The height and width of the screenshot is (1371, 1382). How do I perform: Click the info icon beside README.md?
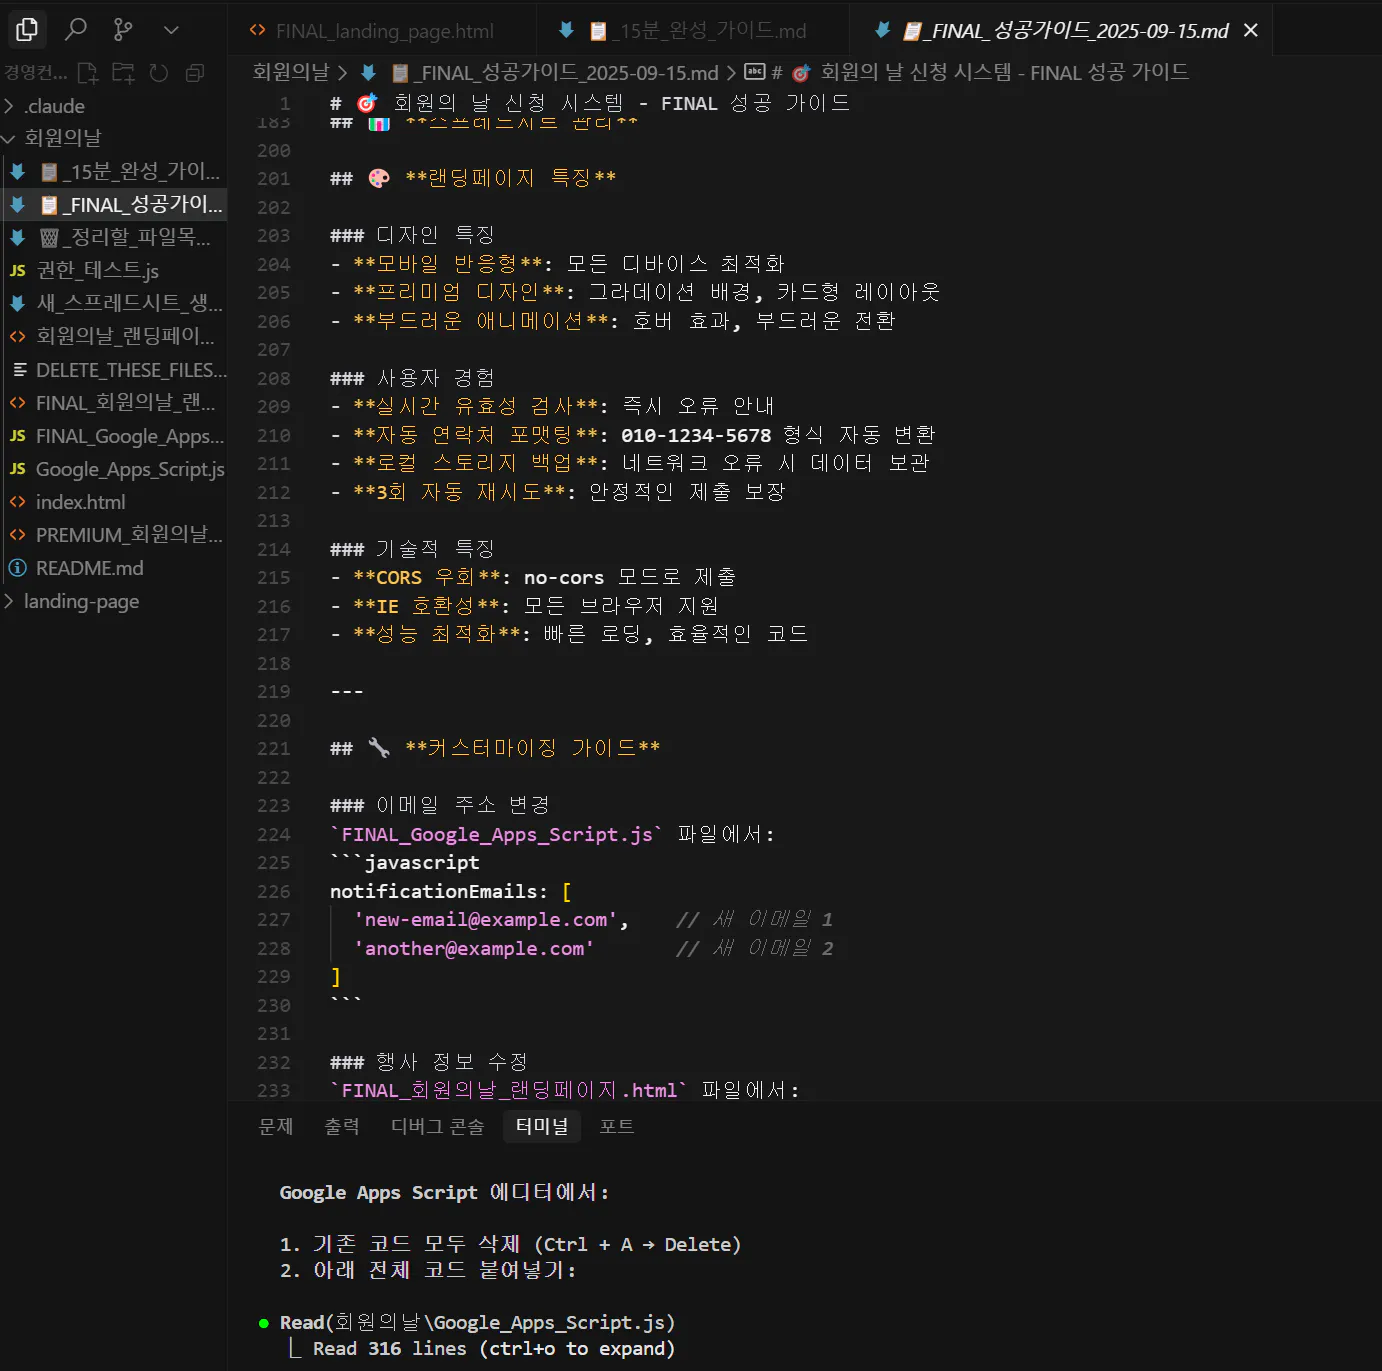[18, 568]
